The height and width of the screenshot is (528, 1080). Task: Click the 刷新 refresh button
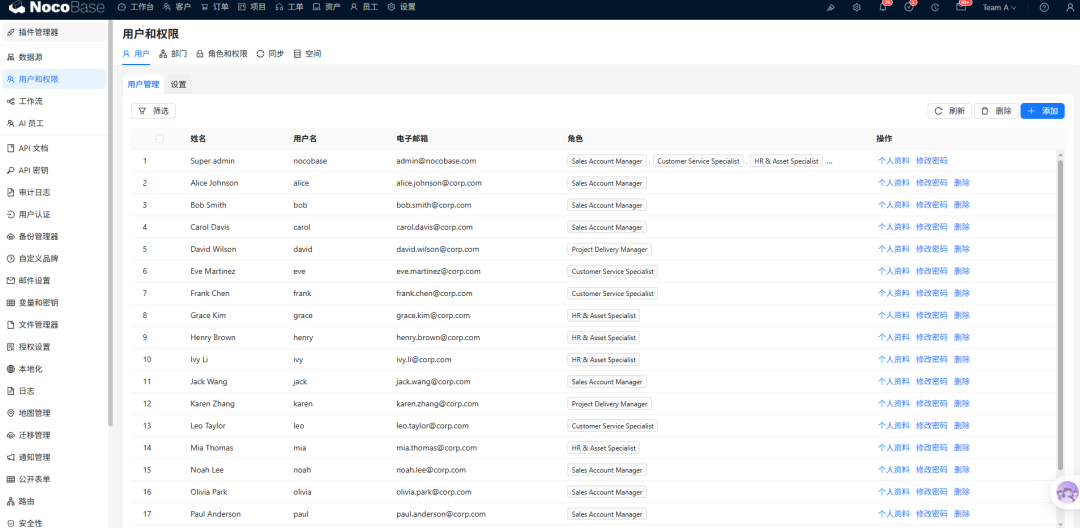click(949, 111)
